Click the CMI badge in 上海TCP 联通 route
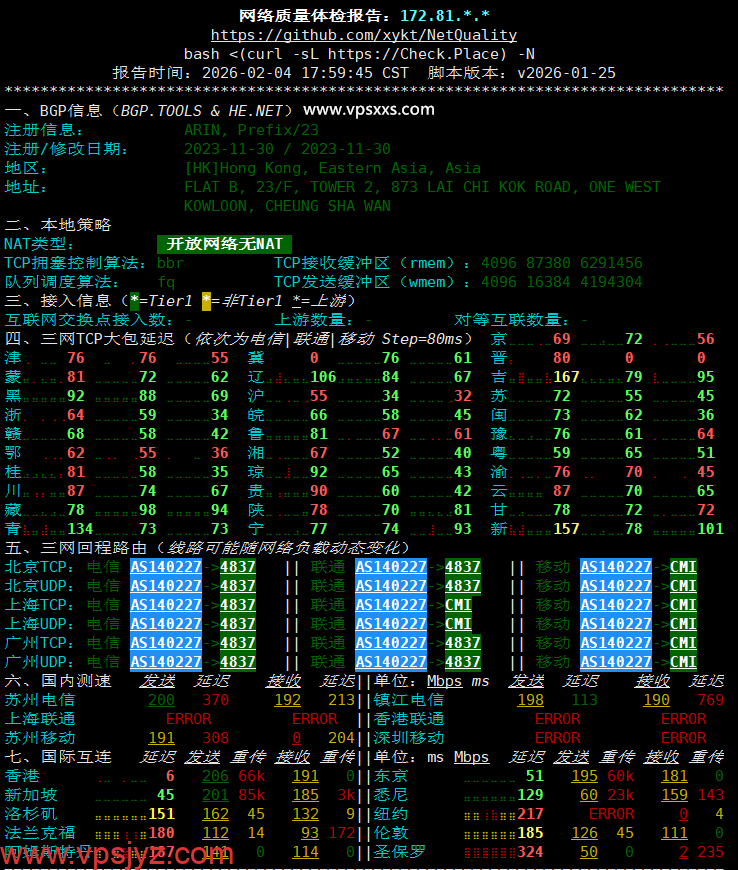Viewport: 738px width, 870px height. (x=459, y=605)
